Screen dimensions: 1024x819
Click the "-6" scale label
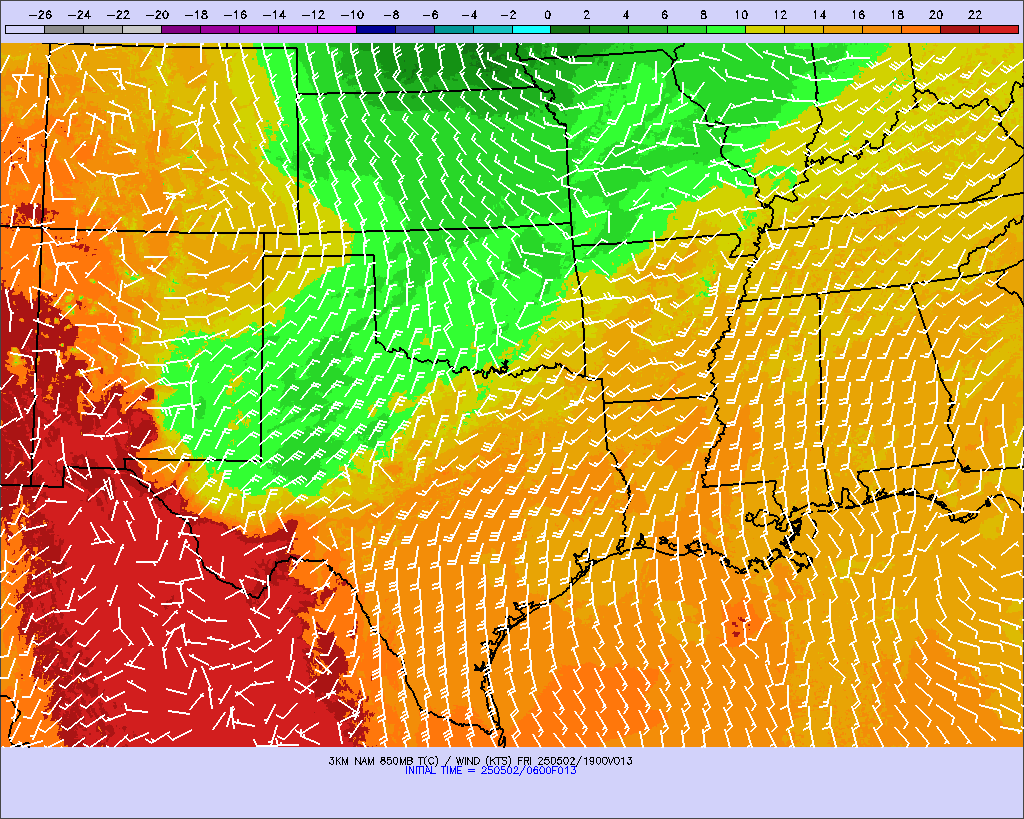[430, 15]
